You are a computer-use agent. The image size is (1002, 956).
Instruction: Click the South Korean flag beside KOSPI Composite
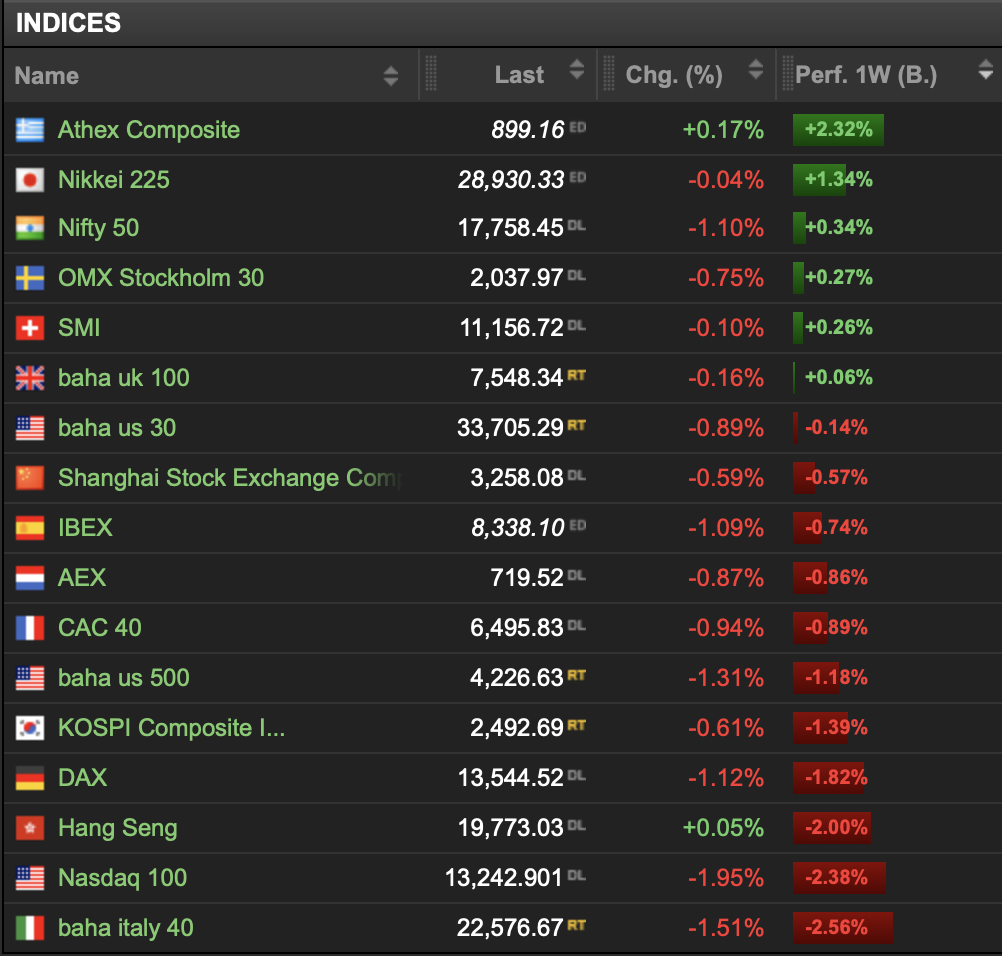pyautogui.click(x=30, y=727)
